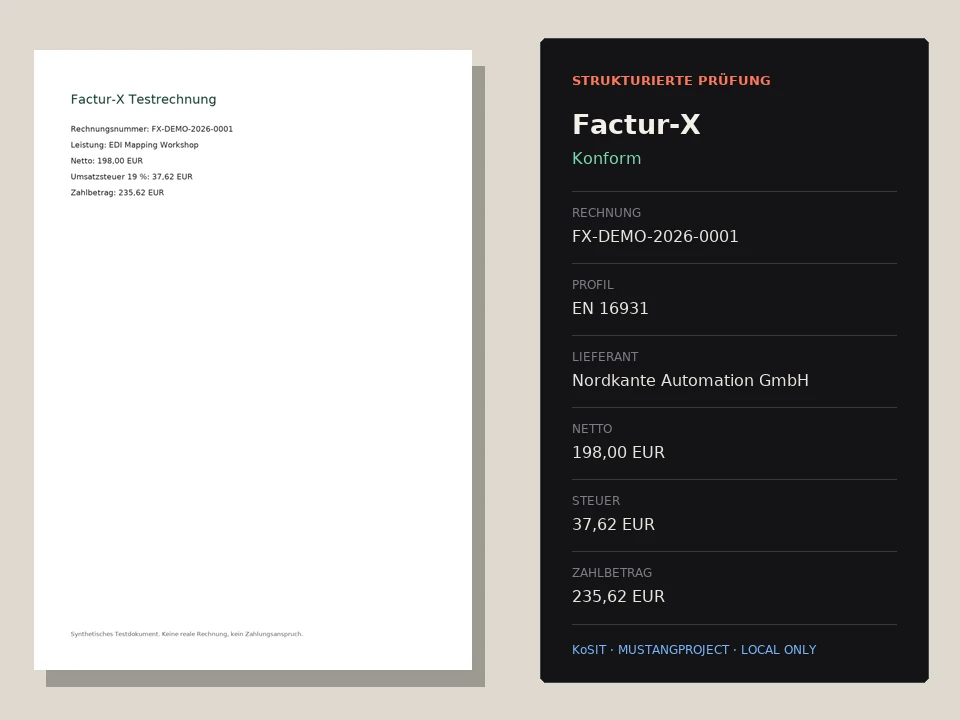This screenshot has width=960, height=720.
Task: Click the KoSIT link in the panel footer
Action: [589, 650]
